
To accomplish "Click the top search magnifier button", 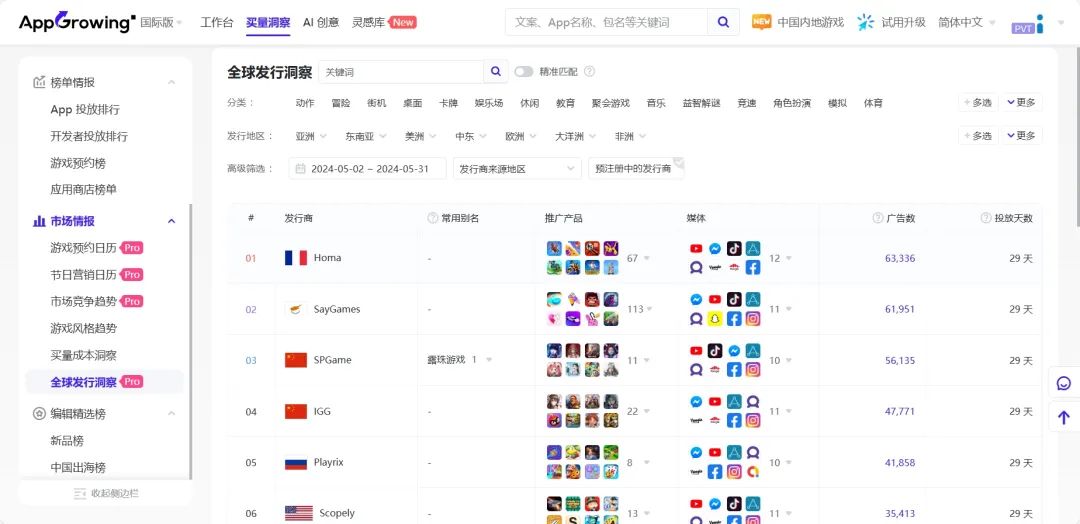I will point(723,22).
